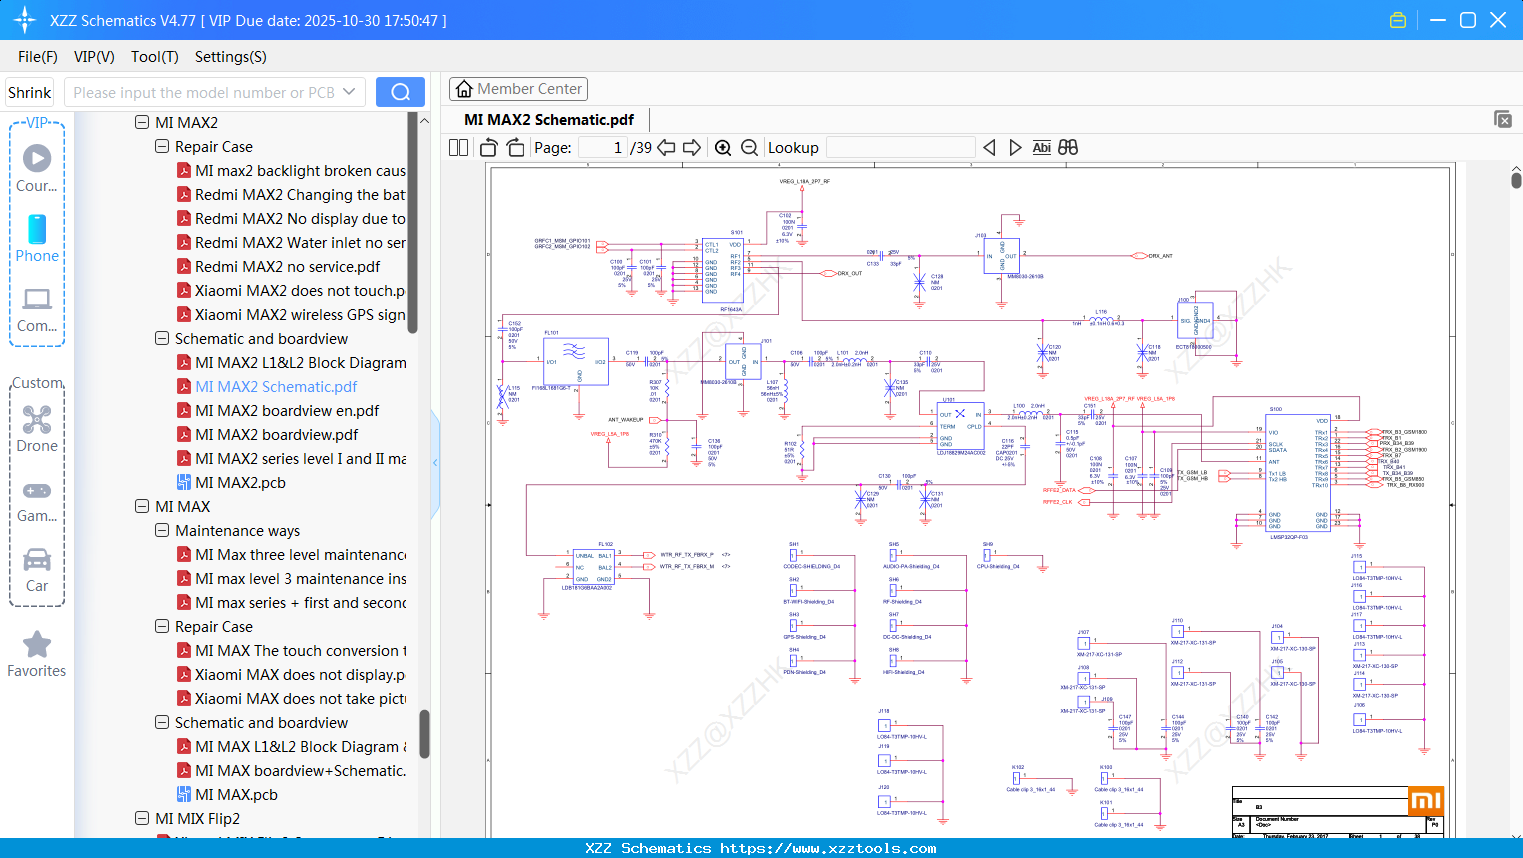Switch to the MI MAX2 Schematic.pdf tab
The width and height of the screenshot is (1523, 858).
pos(546,118)
